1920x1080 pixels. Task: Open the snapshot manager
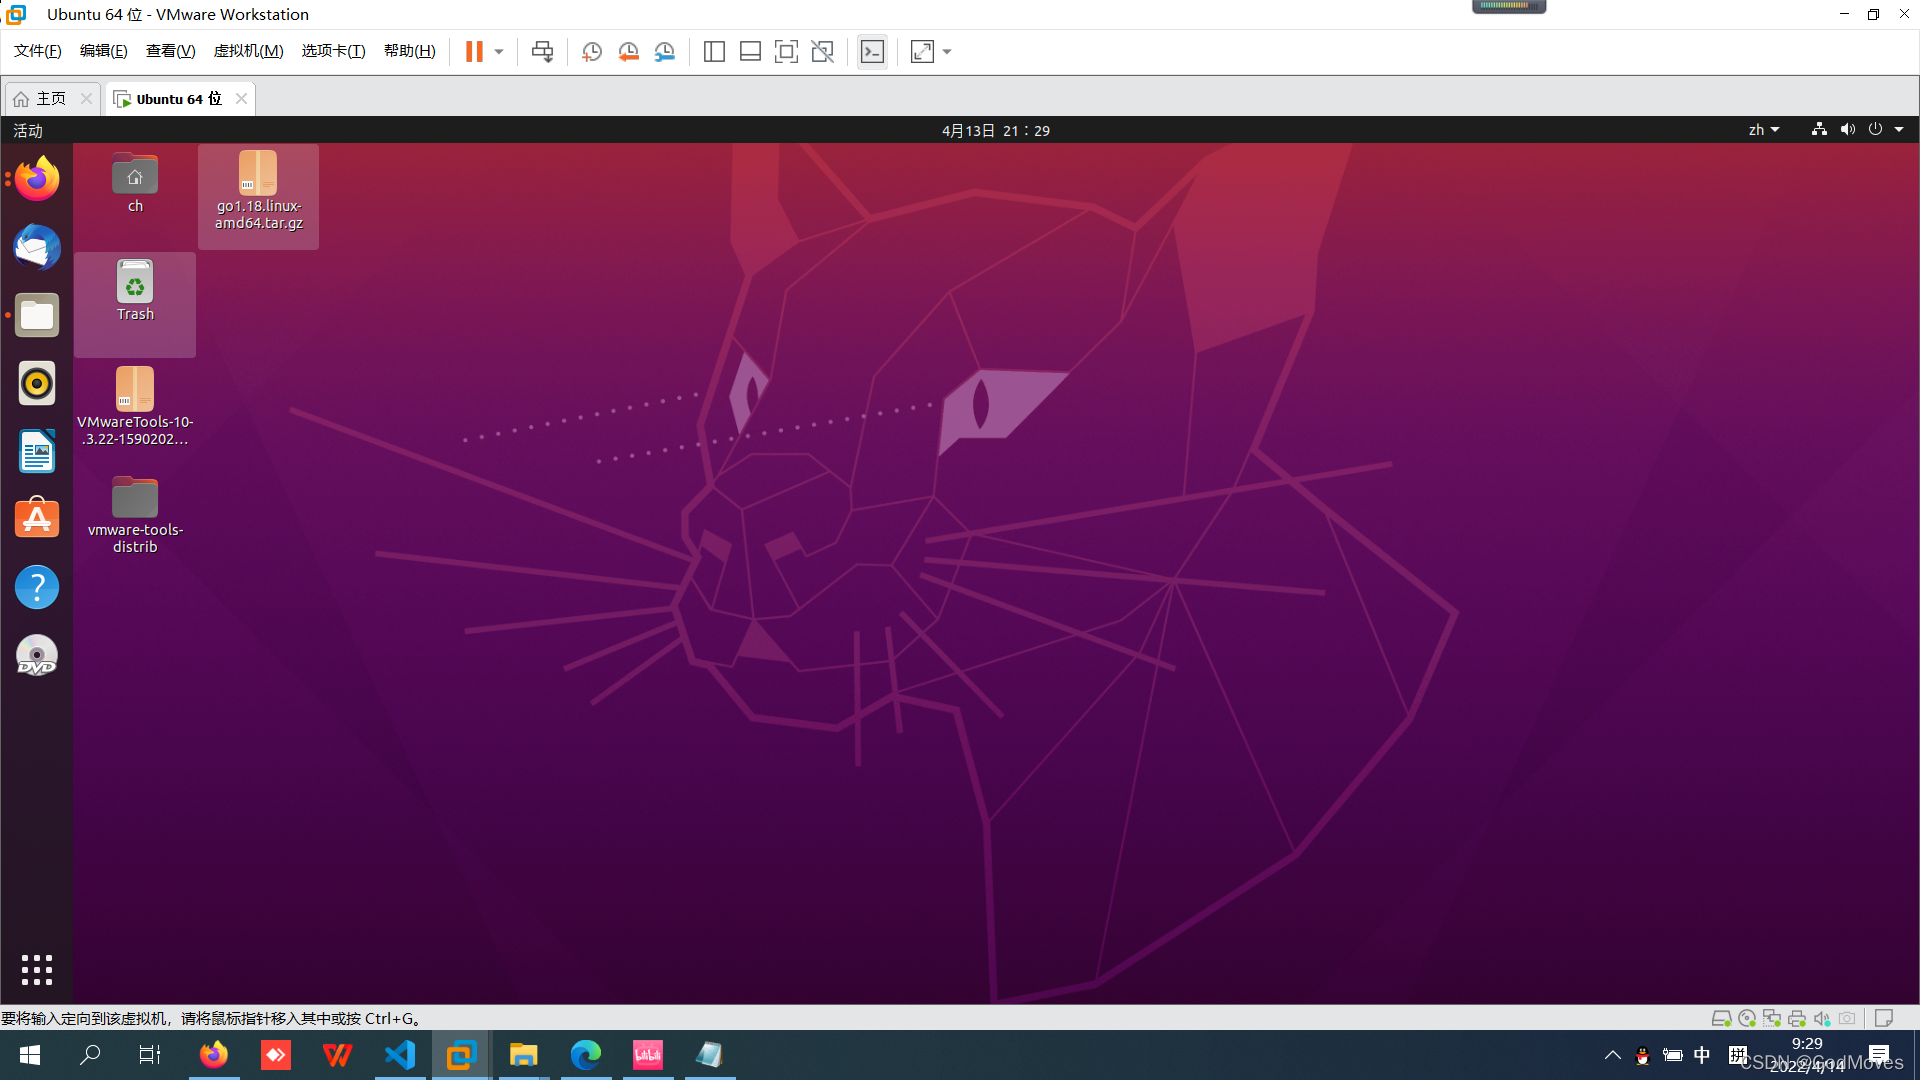coord(665,52)
